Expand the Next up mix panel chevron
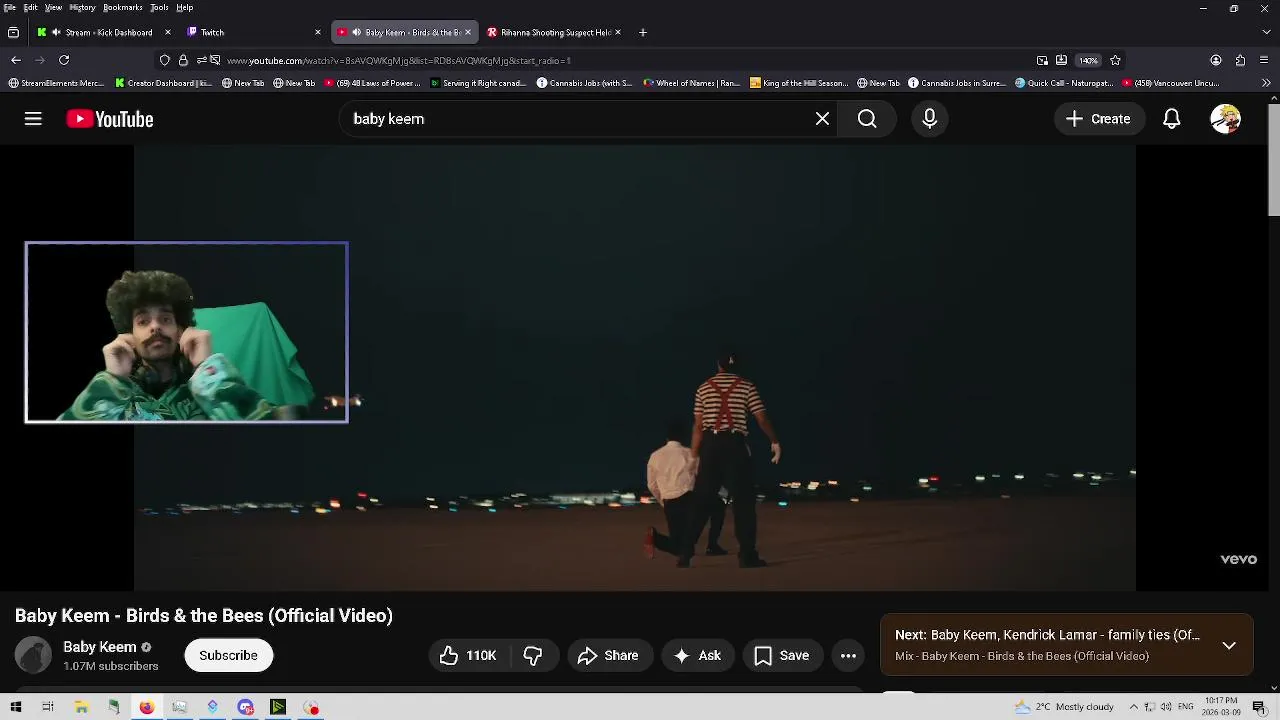Screen dimensions: 1280x720 click(x=1229, y=646)
